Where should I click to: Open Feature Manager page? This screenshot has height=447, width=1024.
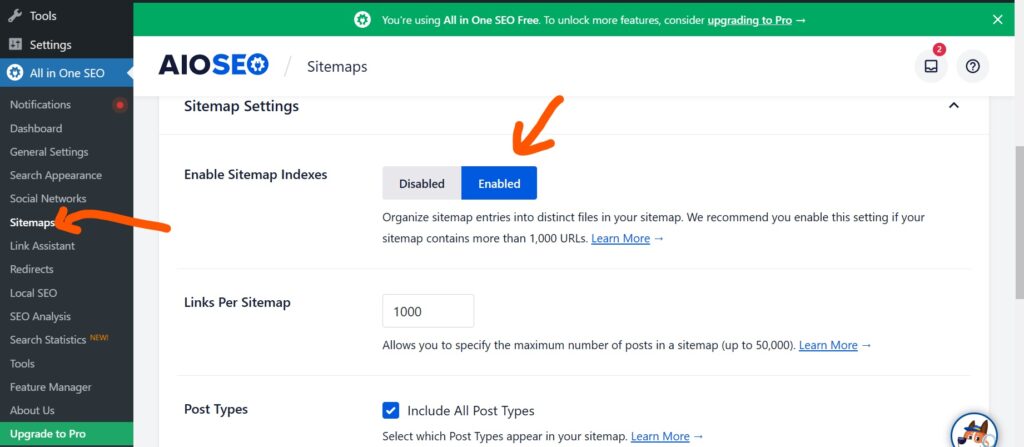coord(50,387)
